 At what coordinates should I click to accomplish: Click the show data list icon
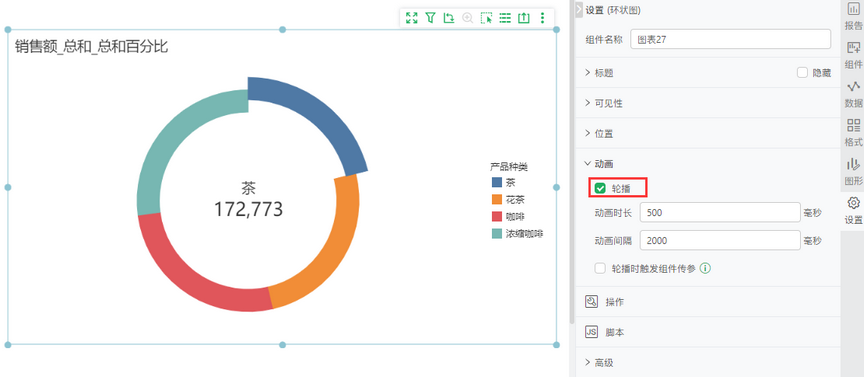(x=505, y=18)
